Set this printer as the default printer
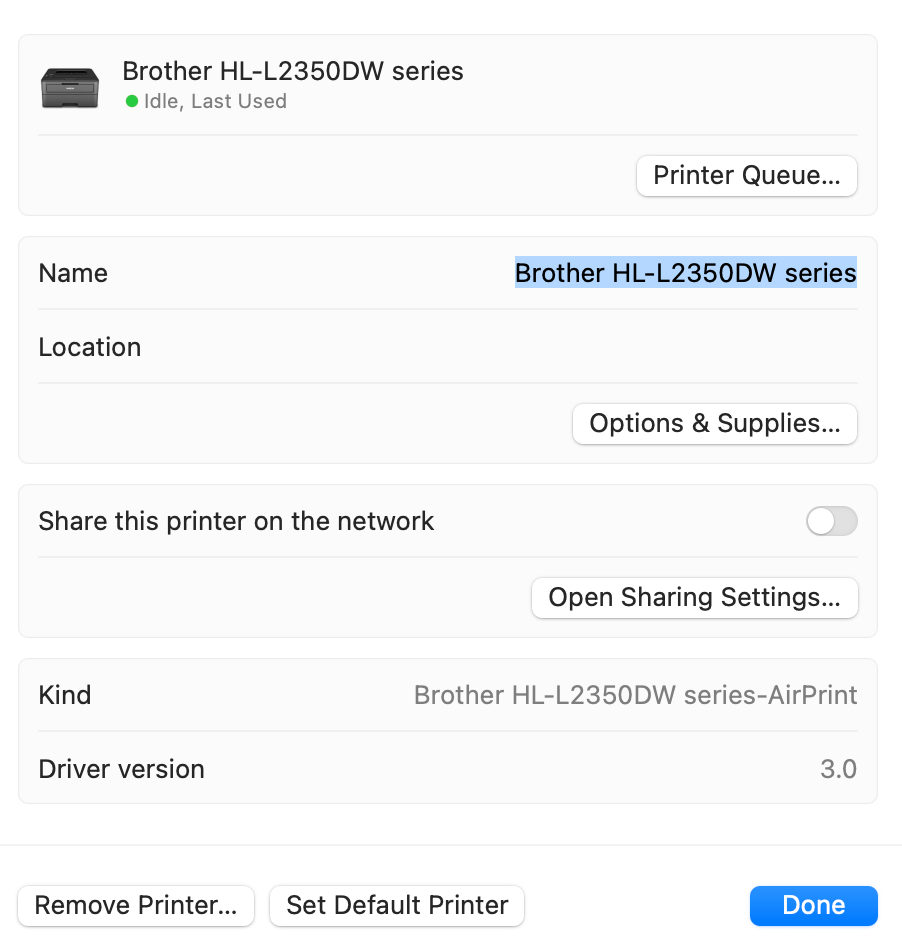The height and width of the screenshot is (948, 902). click(x=396, y=905)
